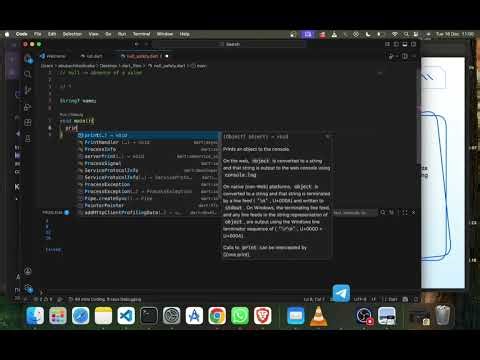Open Launchpad from the Dock
Screen dimensions: 480x360
(x=58, y=315)
